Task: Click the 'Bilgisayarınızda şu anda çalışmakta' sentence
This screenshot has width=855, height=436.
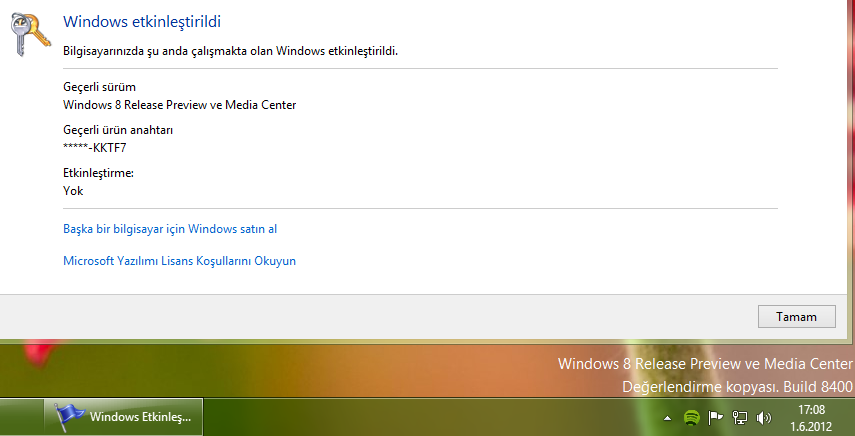Action: (x=231, y=51)
